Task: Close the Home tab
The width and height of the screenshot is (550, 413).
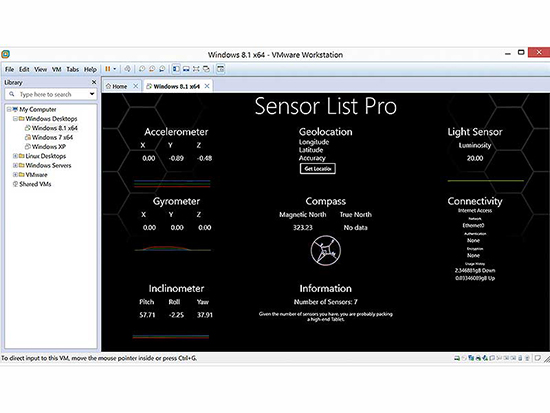Action: pos(136,86)
